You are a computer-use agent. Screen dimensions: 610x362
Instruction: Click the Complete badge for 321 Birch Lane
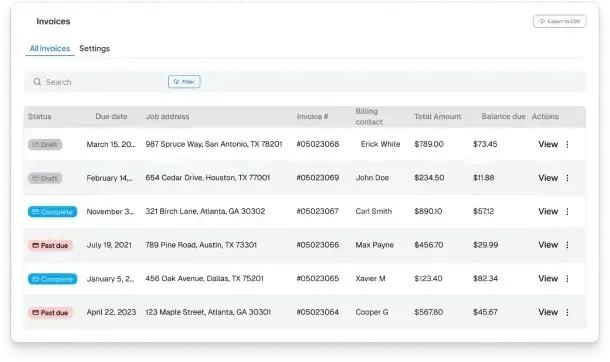53,212
